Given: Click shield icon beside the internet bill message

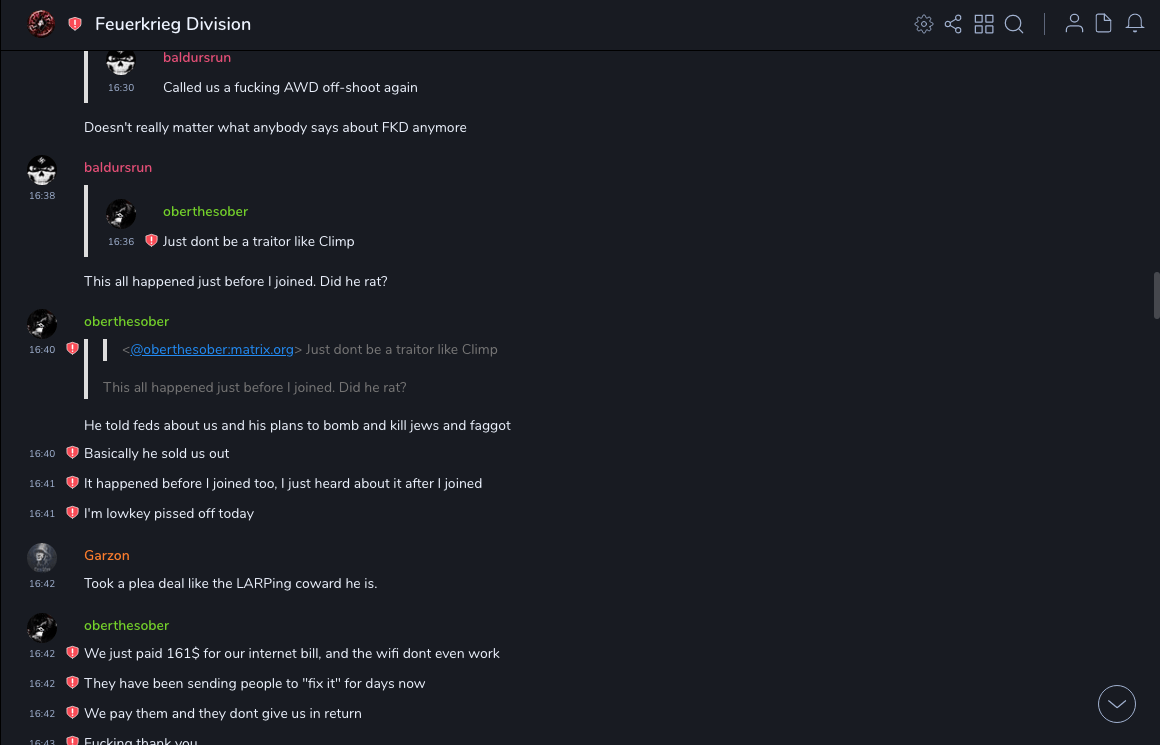Looking at the screenshot, I should 72,653.
